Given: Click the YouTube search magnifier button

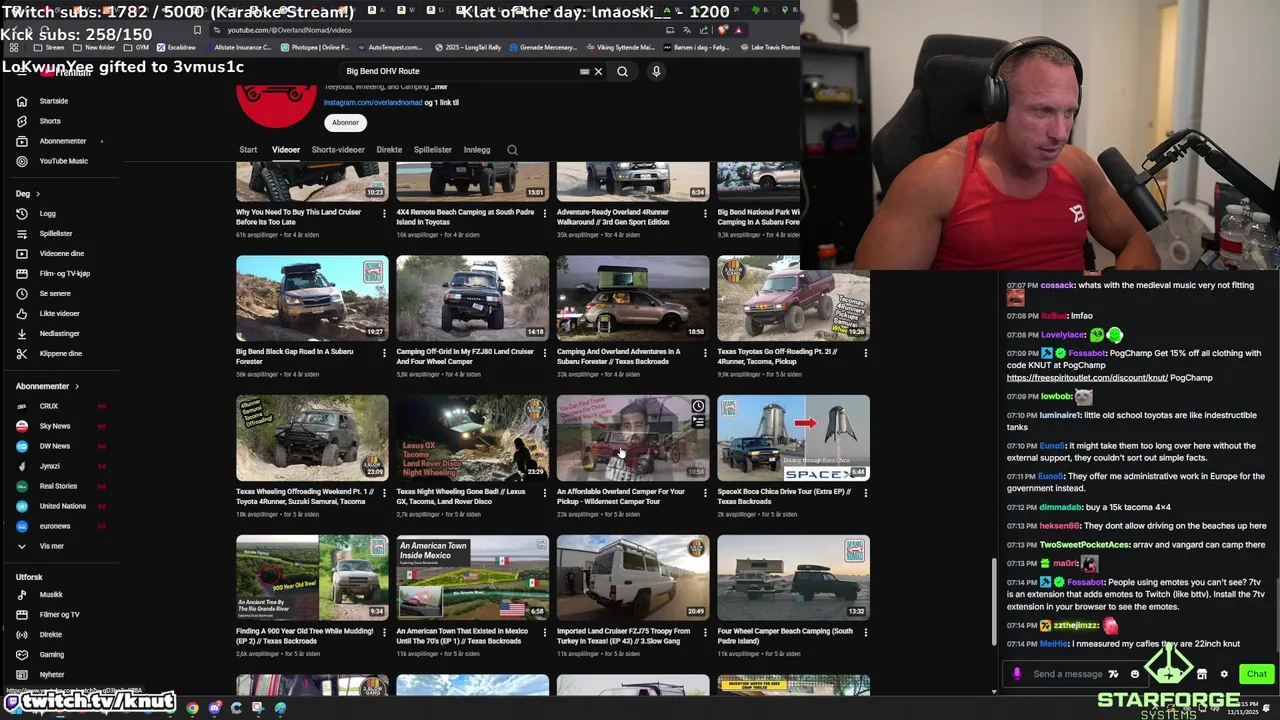Looking at the screenshot, I should click(622, 71).
